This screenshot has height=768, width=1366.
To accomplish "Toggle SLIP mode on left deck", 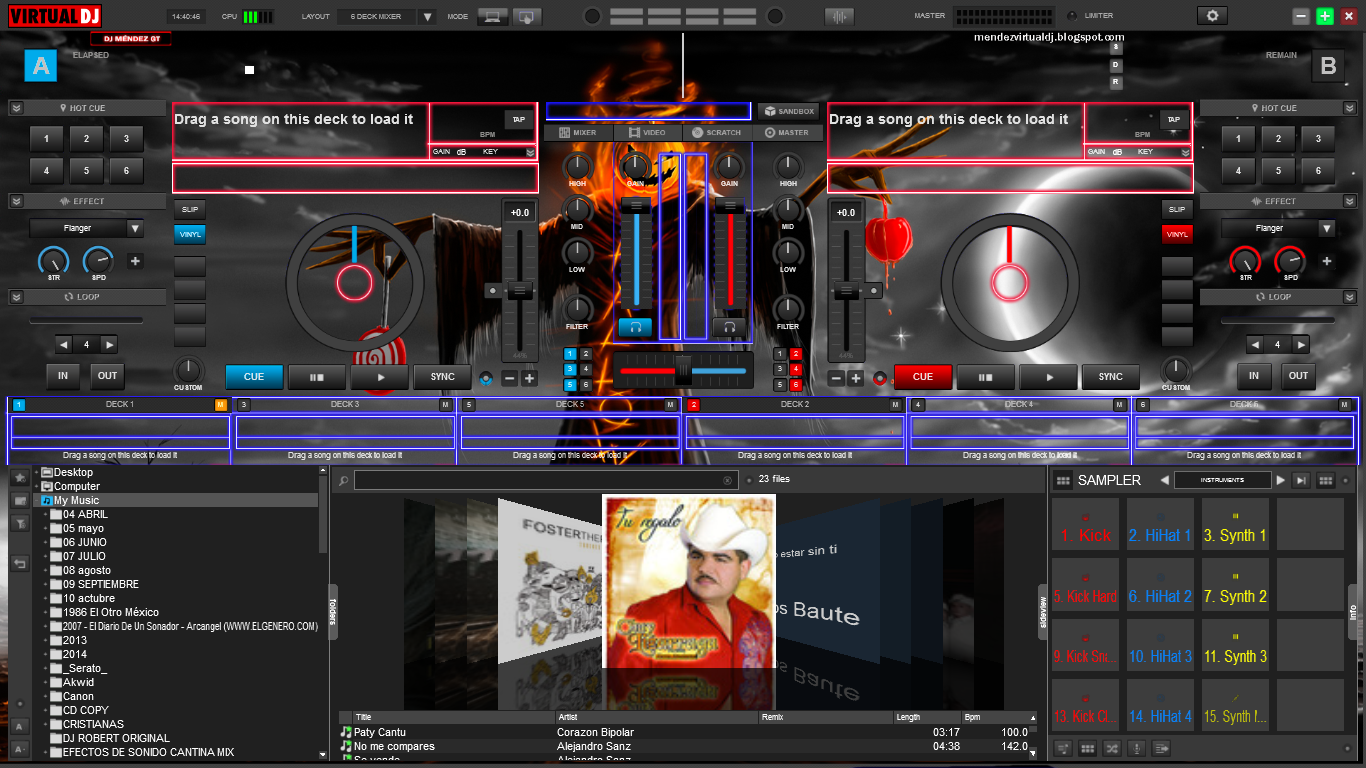I will pyautogui.click(x=190, y=209).
